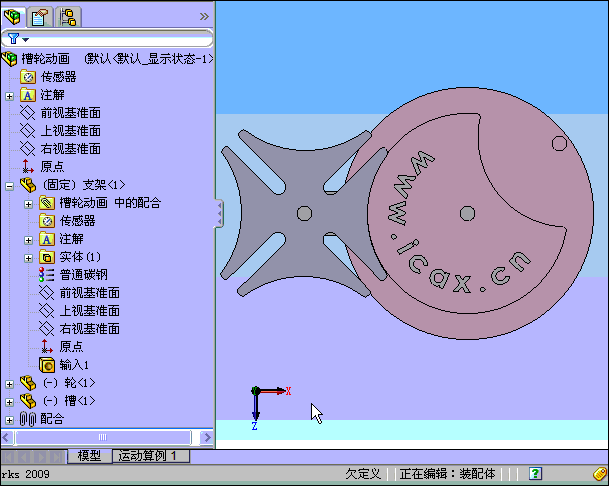Select 传感器 folder icon under 支架
The image size is (609, 486).
pyautogui.click(x=47, y=221)
